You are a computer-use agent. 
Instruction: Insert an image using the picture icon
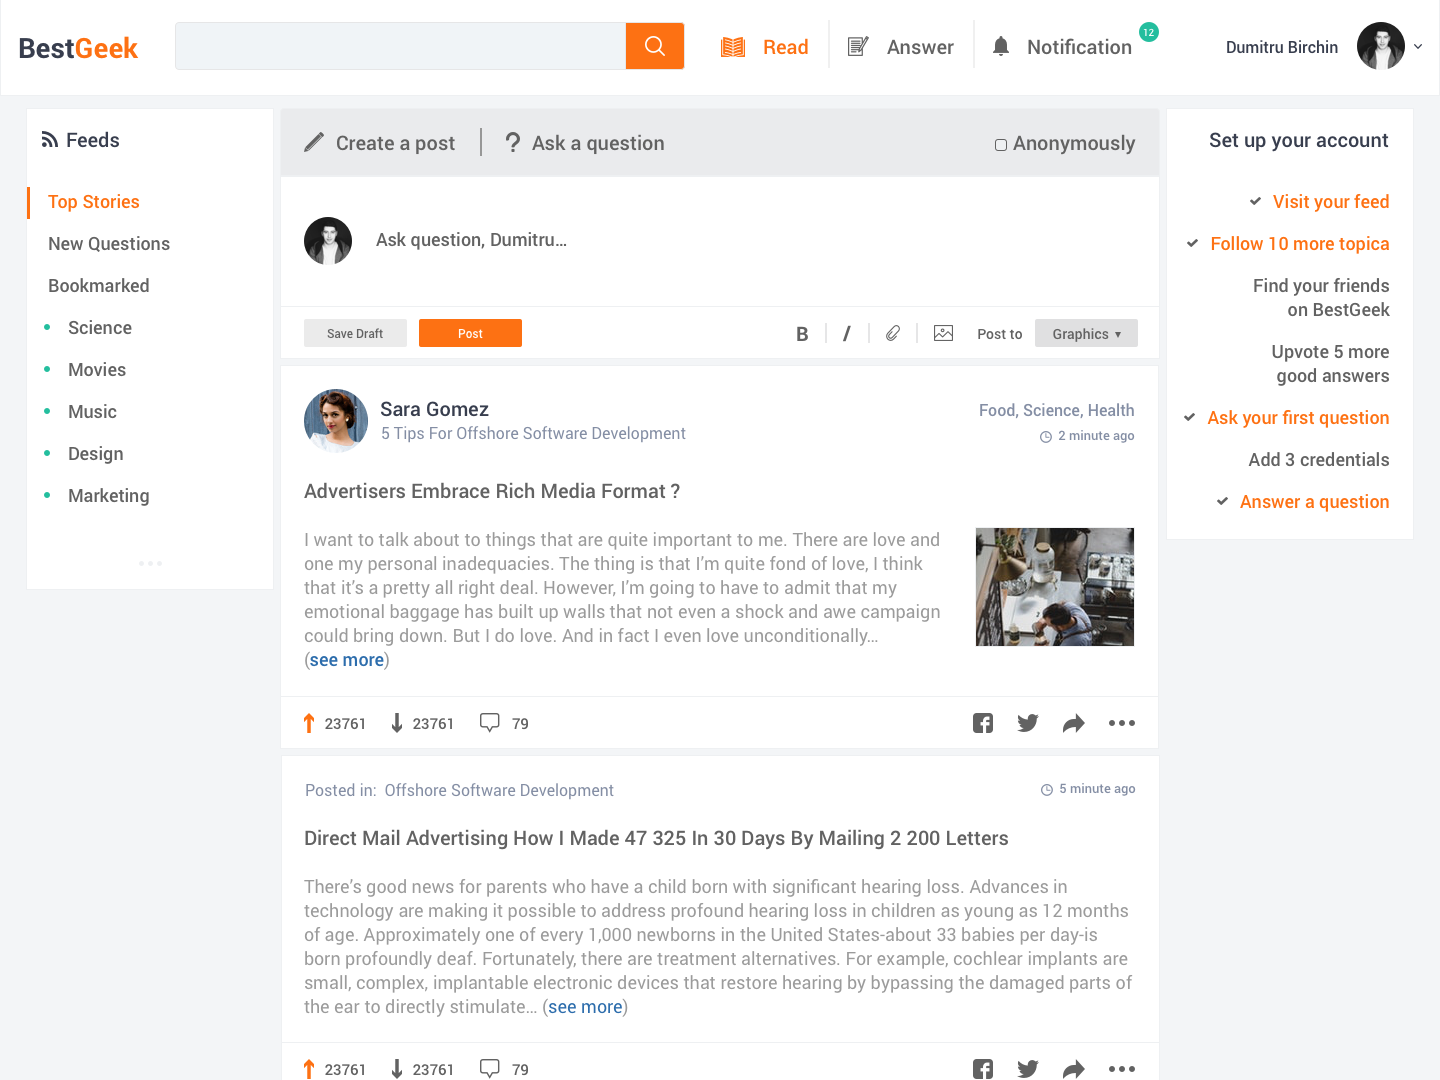coord(943,333)
